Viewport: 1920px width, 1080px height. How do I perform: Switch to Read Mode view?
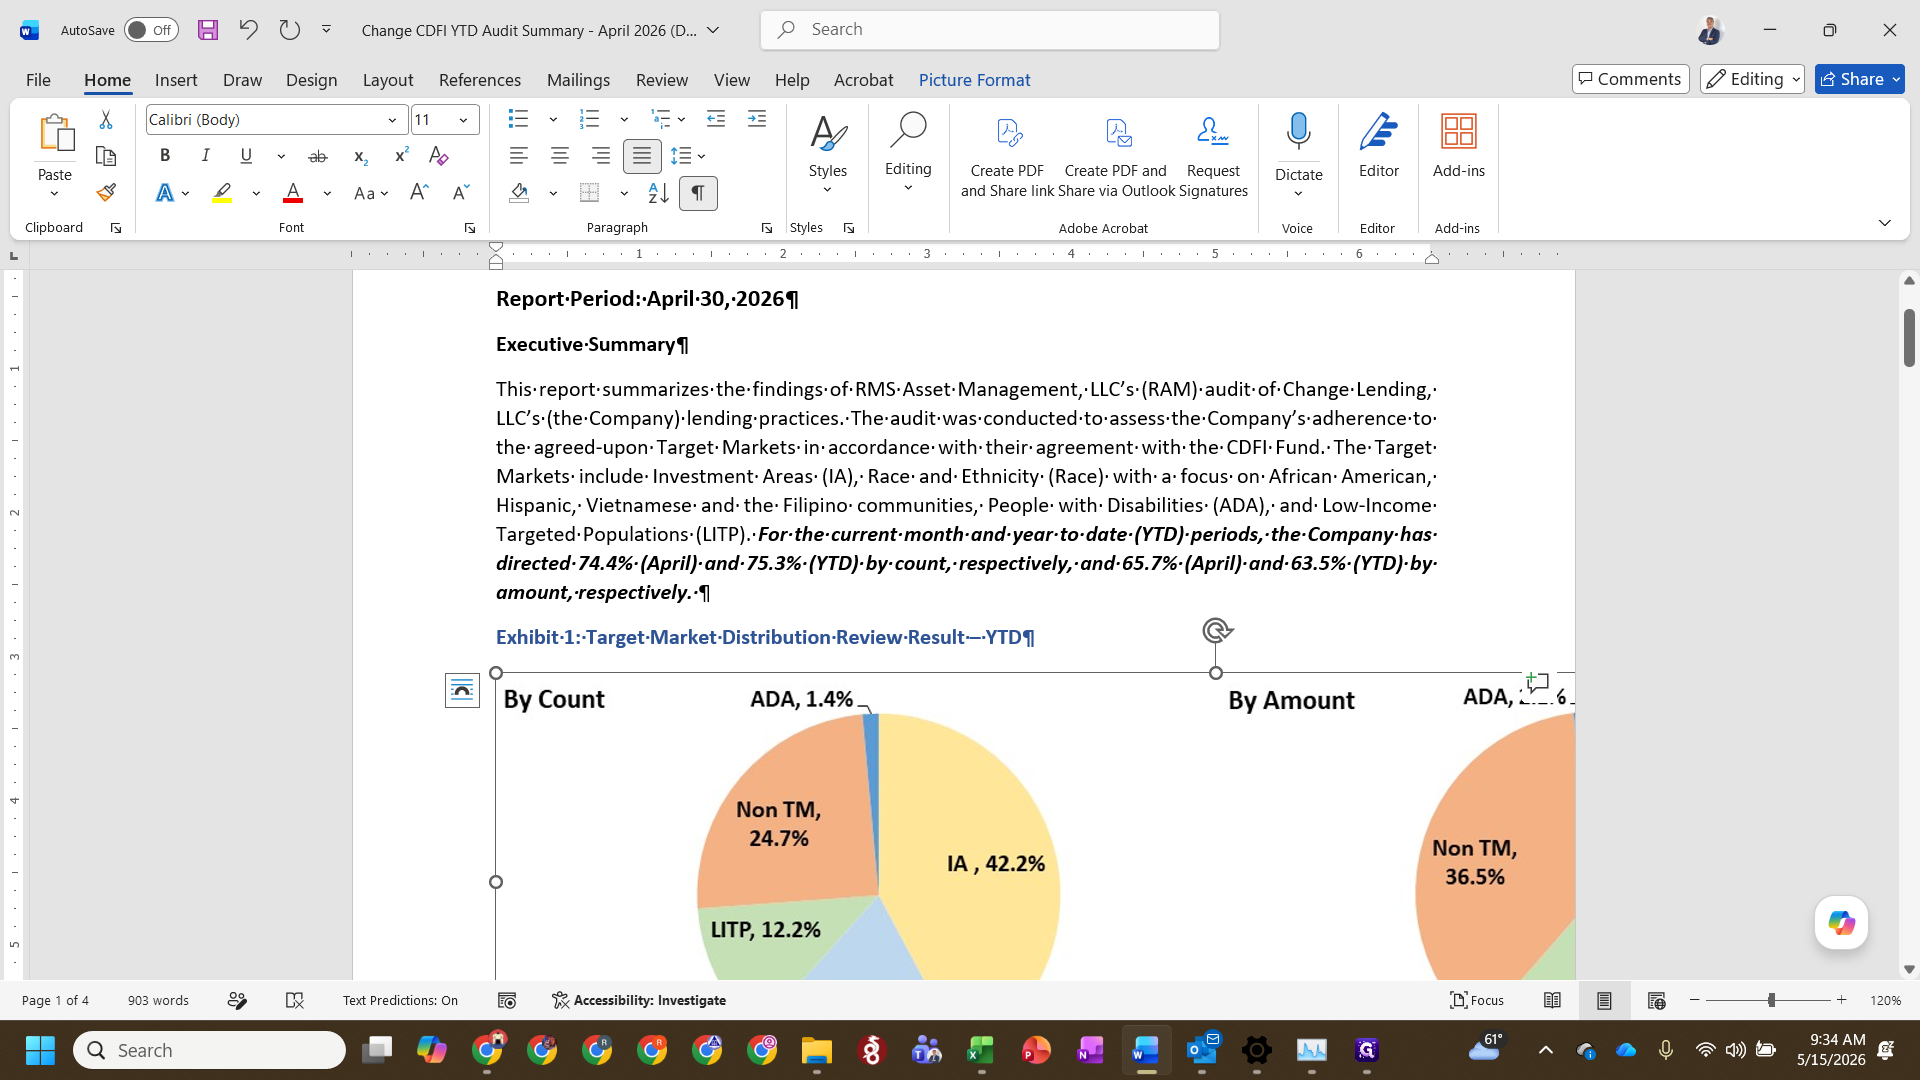point(1552,1000)
